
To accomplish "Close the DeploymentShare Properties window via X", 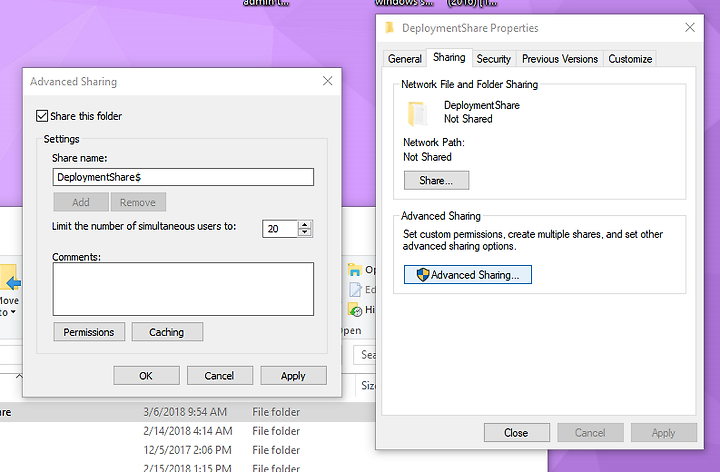I will pyautogui.click(x=690, y=28).
